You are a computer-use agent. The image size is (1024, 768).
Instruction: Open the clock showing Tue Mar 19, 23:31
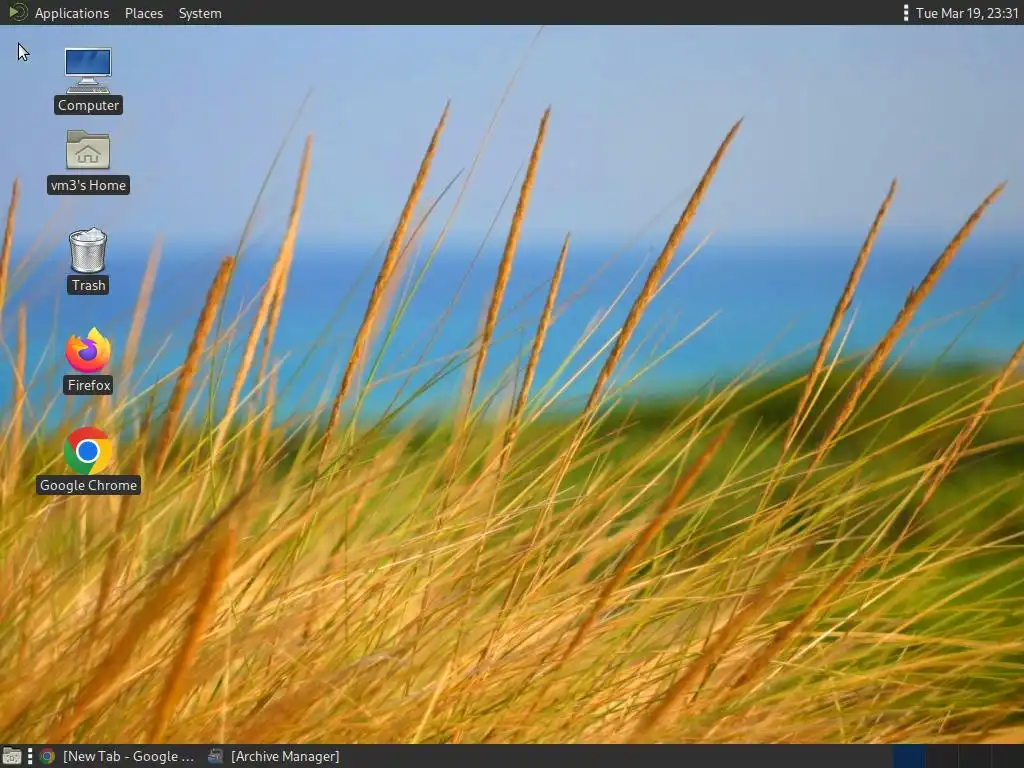967,13
